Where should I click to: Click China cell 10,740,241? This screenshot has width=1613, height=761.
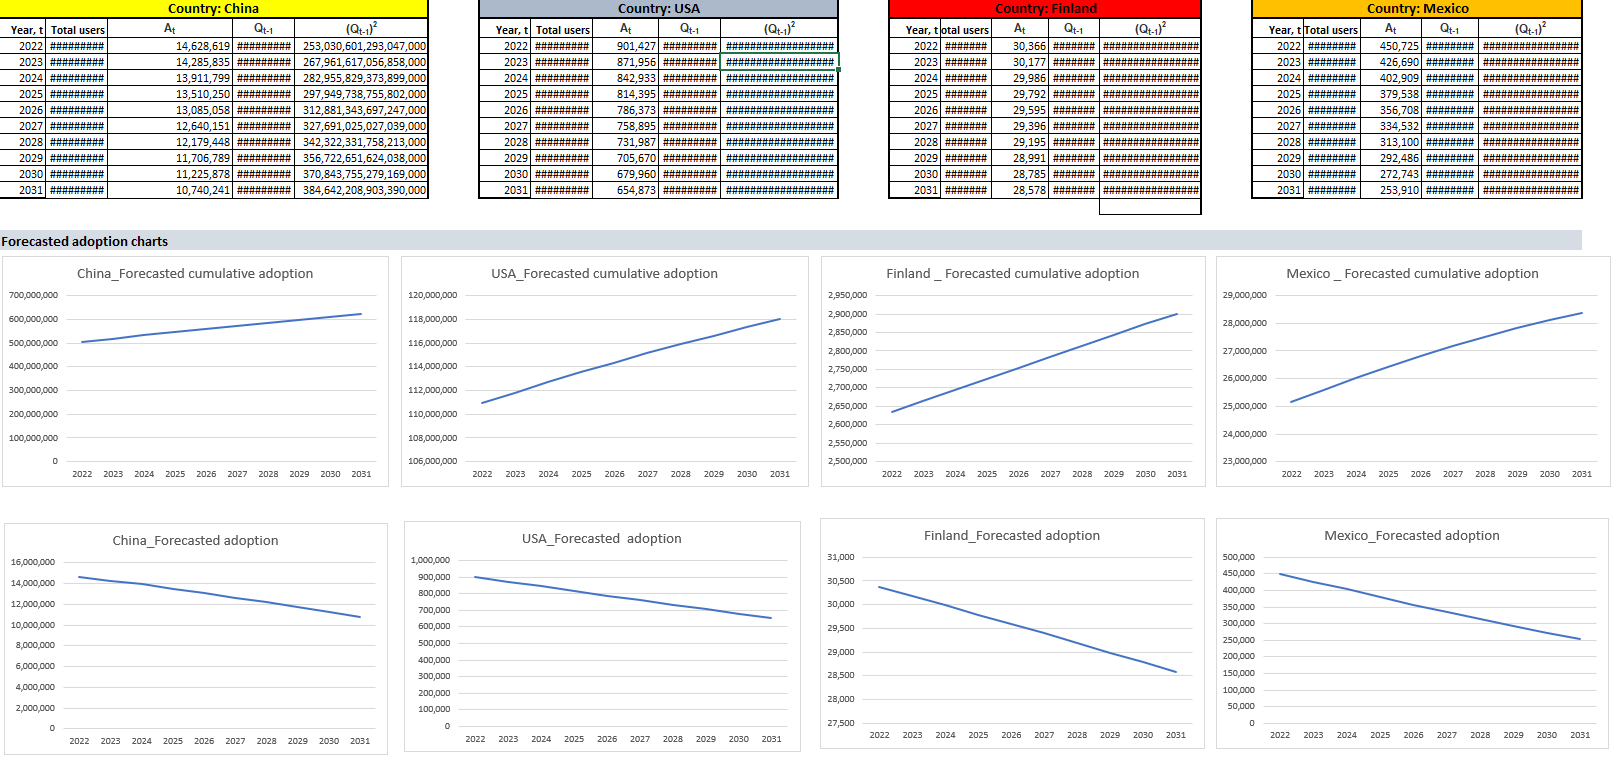170,190
